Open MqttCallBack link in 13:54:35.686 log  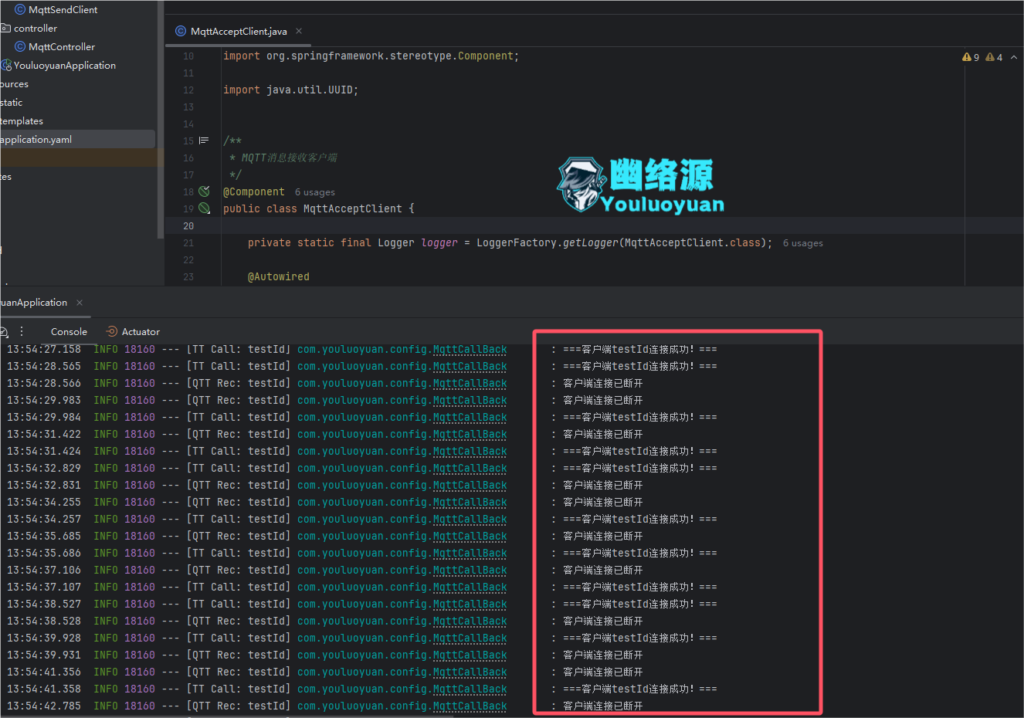(x=470, y=553)
